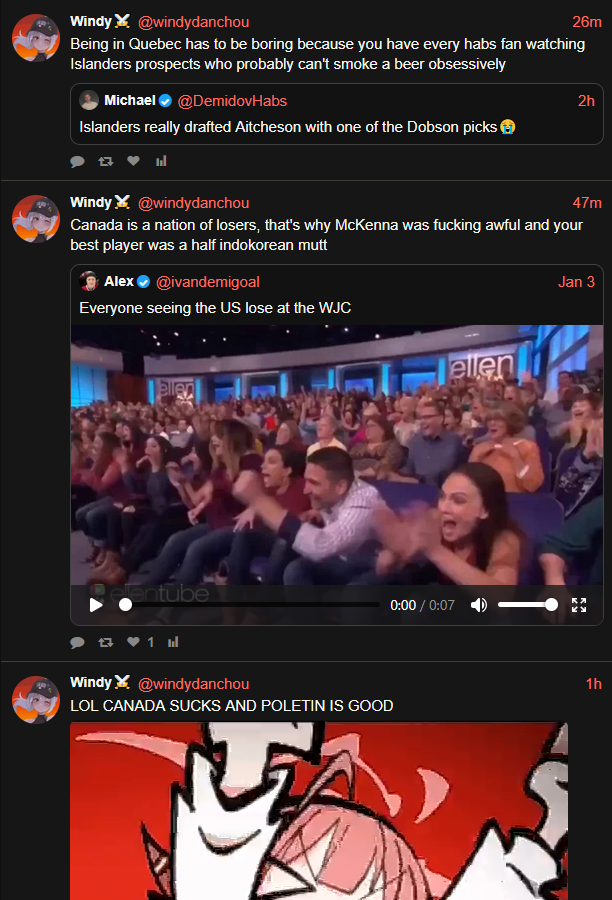Viewport: 612px width, 900px height.
Task: Open @DemidovHabs profile link
Action: tap(232, 101)
